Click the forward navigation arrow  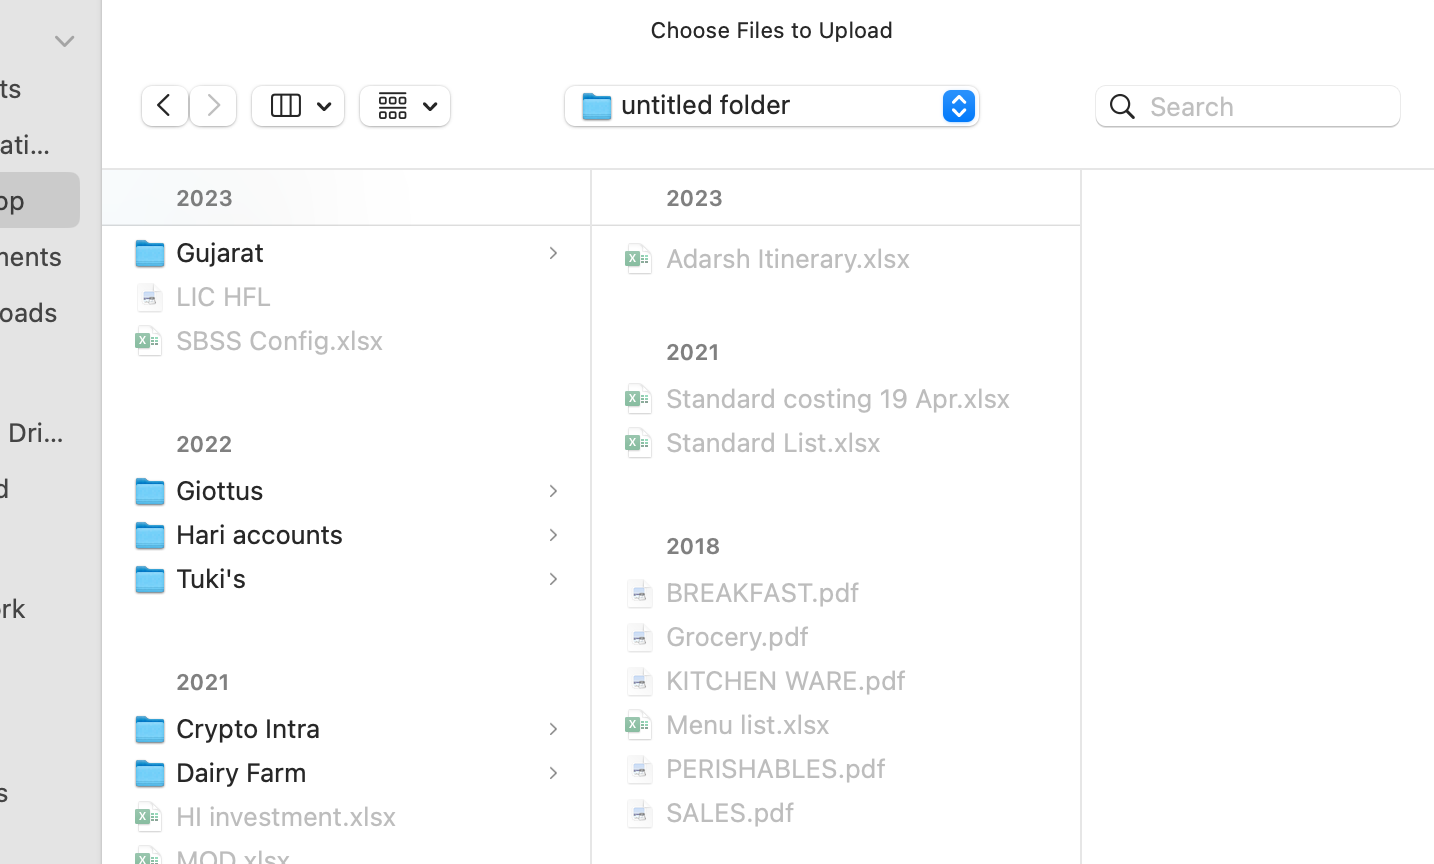[x=213, y=106]
